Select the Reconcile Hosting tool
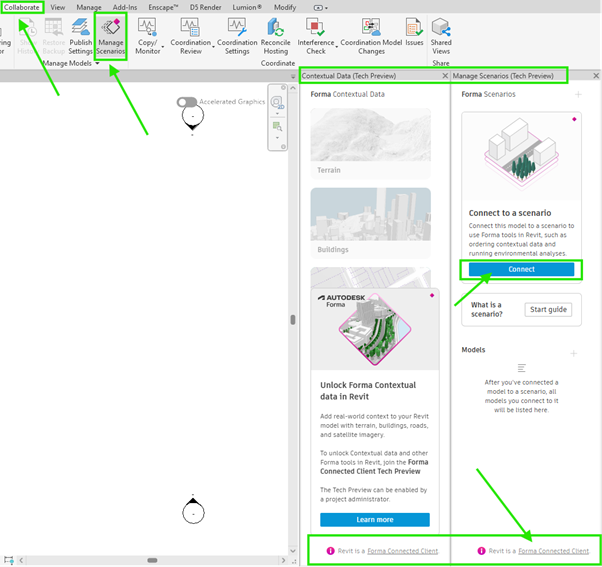Screen dimensions: 602x567 [275, 37]
